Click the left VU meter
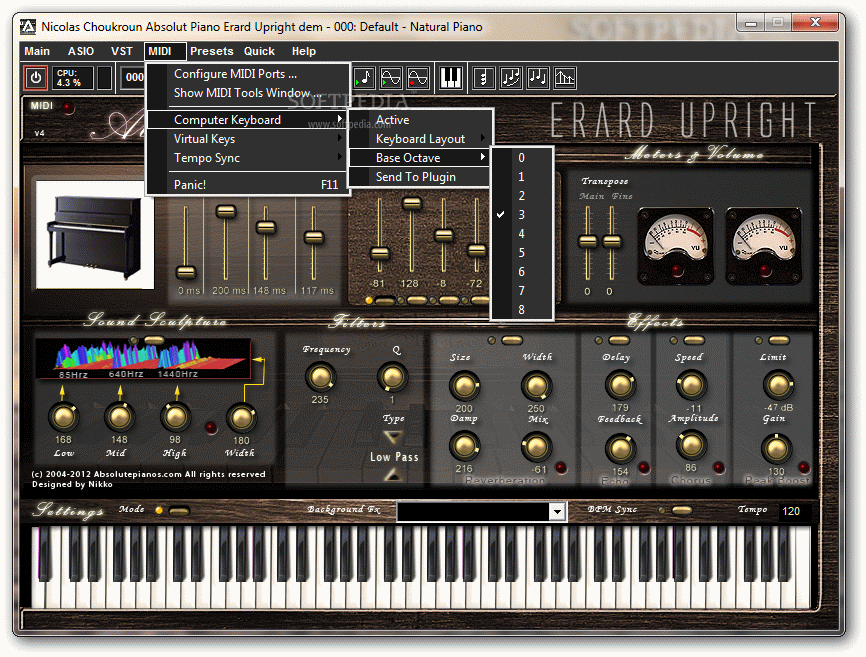This screenshot has height=657, width=866. tap(675, 246)
